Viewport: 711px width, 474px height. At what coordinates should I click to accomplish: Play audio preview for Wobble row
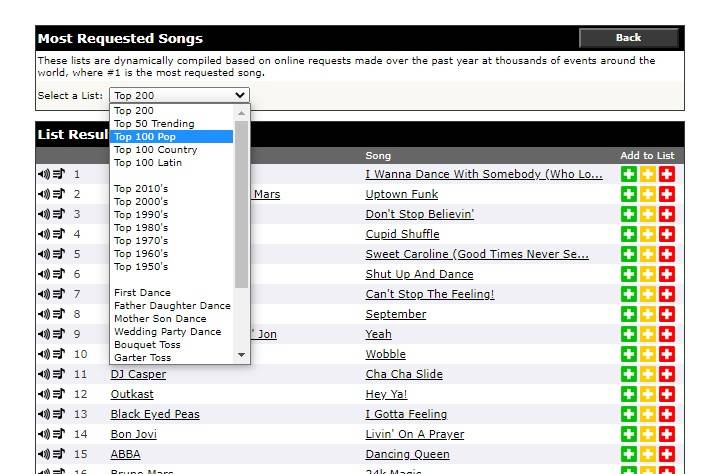(44, 354)
